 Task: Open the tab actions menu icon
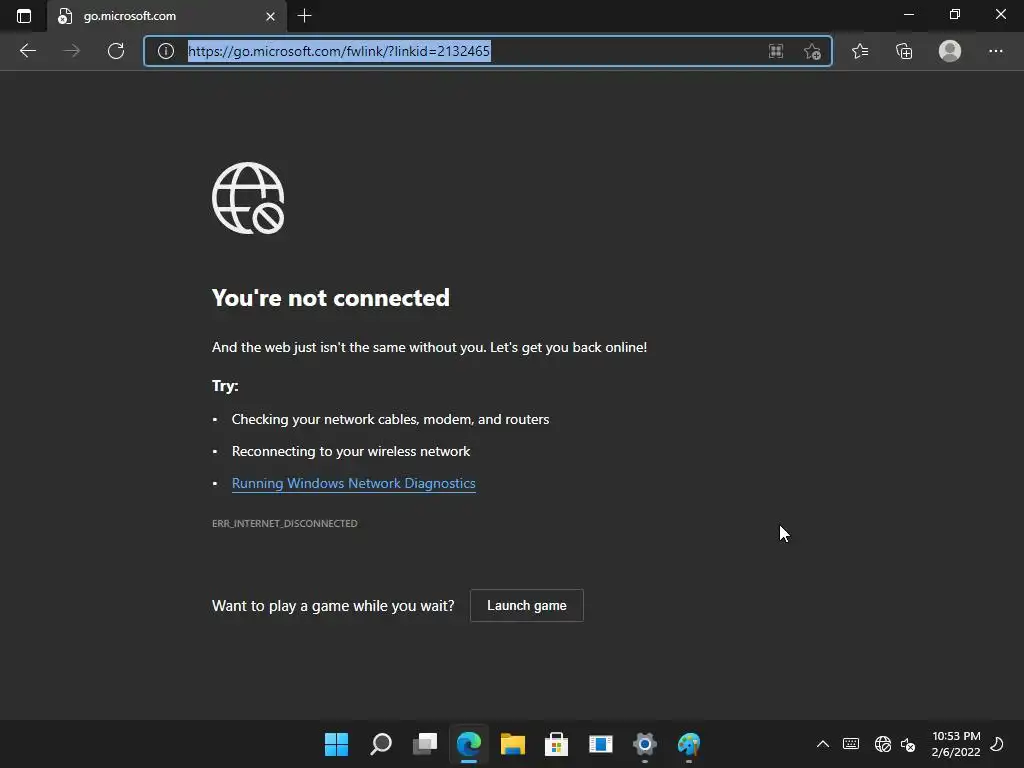(24, 16)
